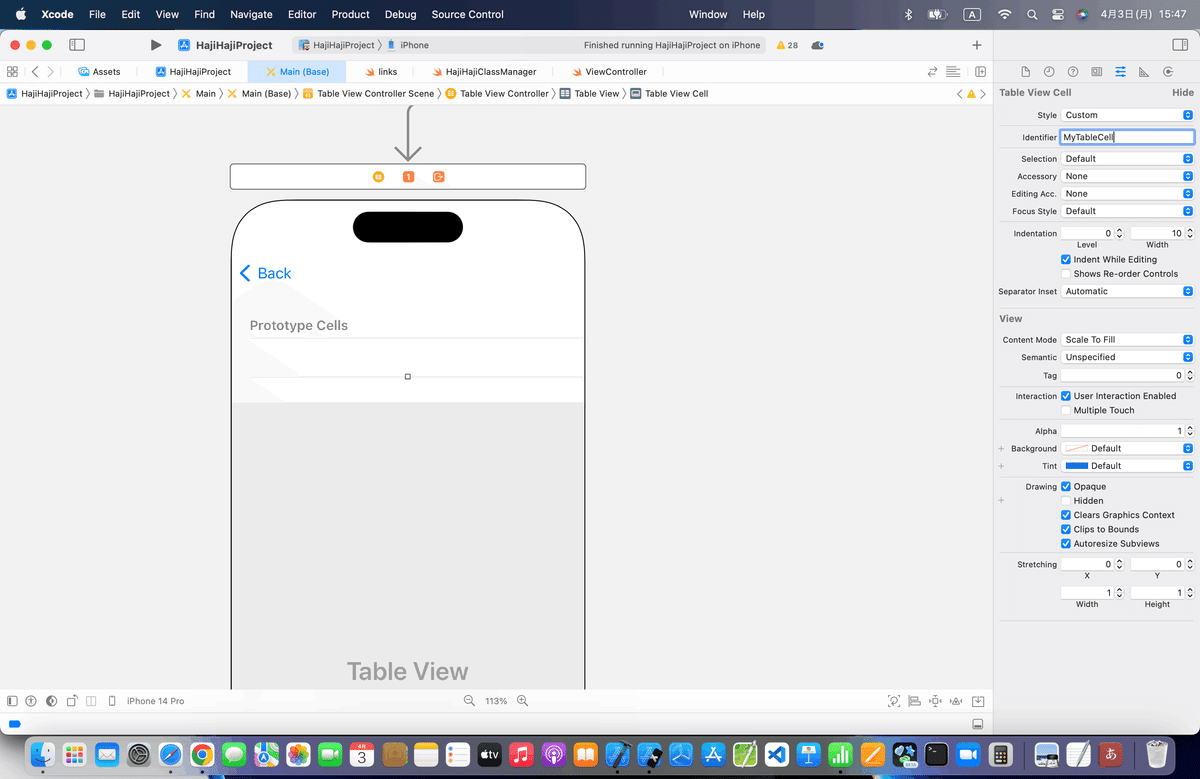Click the Back button in the canvas
This screenshot has width=1200, height=779.
pyautogui.click(x=266, y=273)
